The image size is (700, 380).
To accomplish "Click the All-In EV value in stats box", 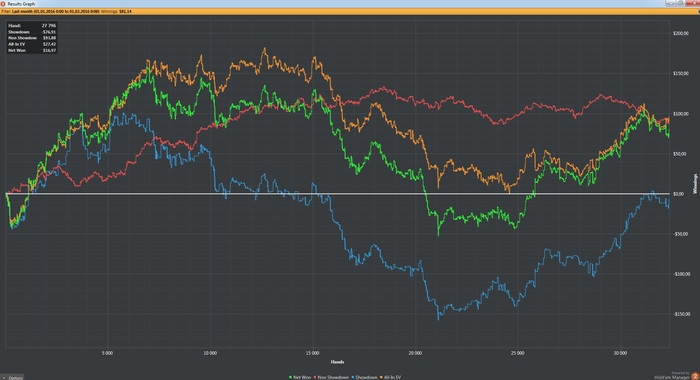I will [x=50, y=44].
